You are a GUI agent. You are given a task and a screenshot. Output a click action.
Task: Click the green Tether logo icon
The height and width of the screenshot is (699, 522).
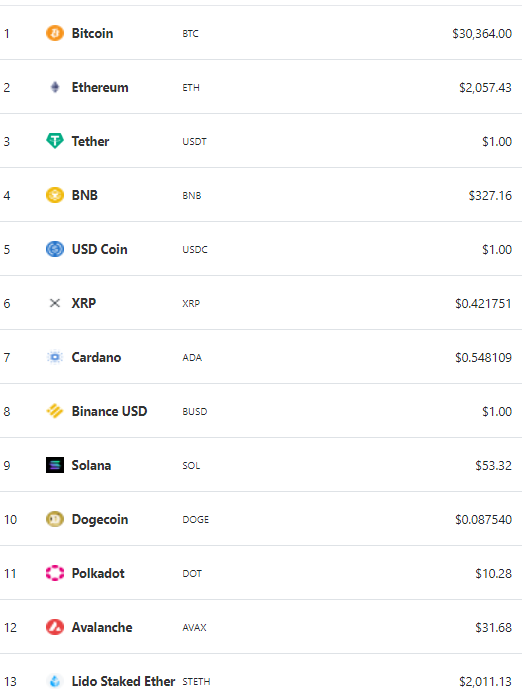click(55, 141)
